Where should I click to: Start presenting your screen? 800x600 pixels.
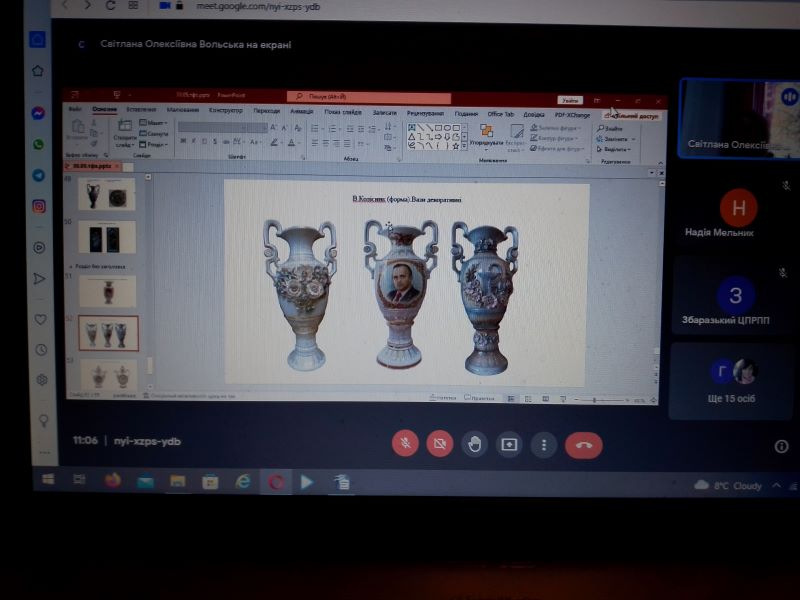pyautogui.click(x=509, y=445)
